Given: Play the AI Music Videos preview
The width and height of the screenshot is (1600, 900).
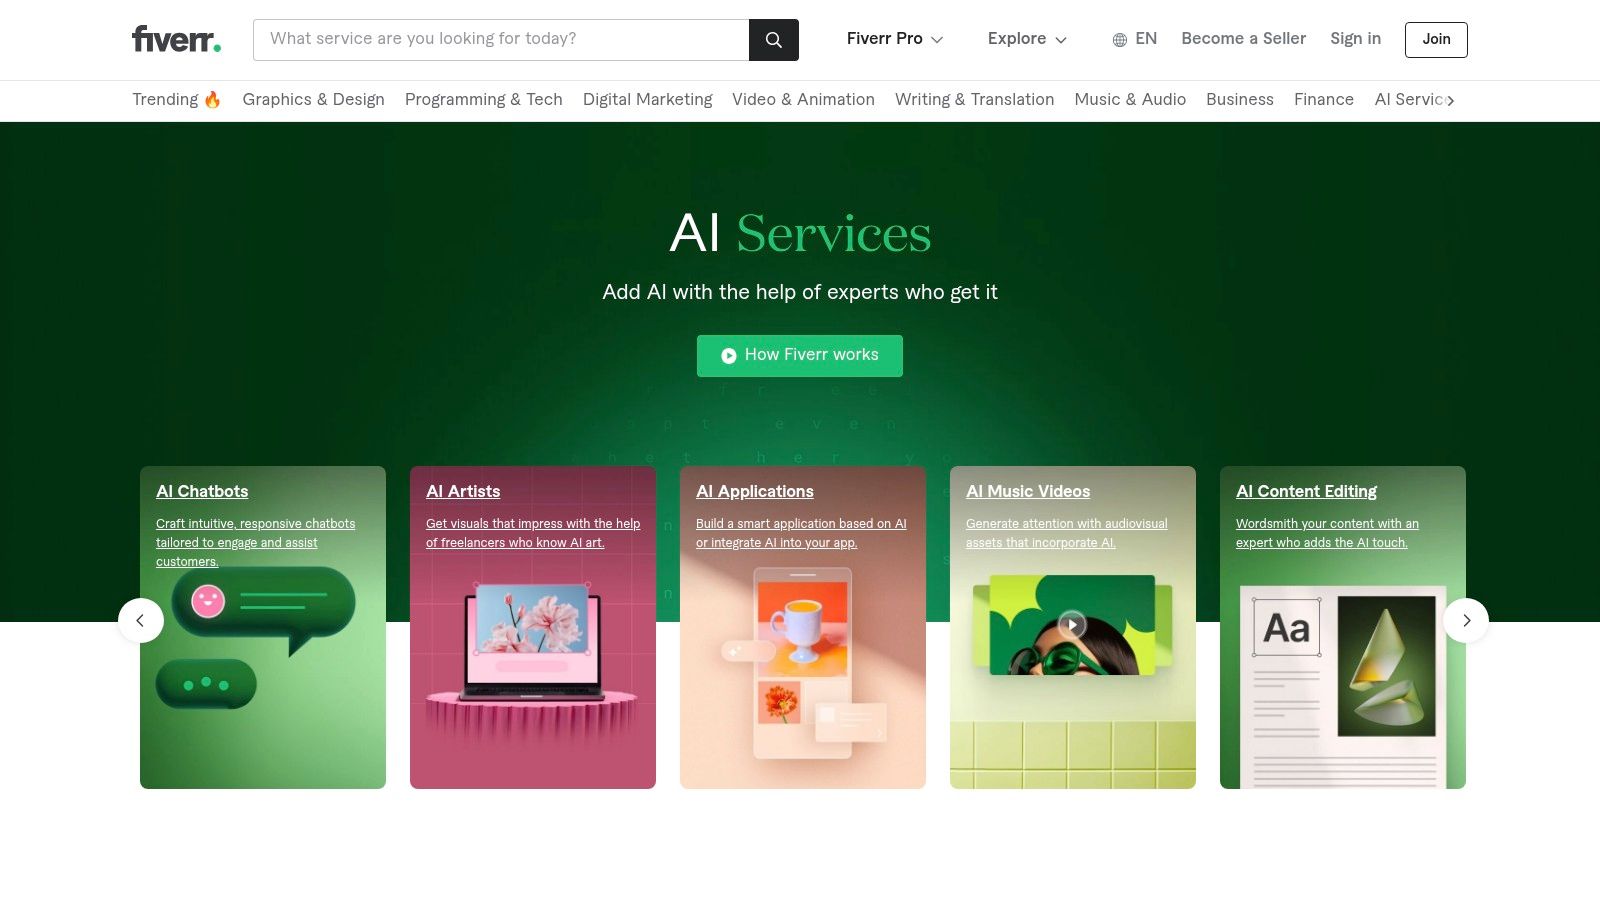Looking at the screenshot, I should 1072,625.
